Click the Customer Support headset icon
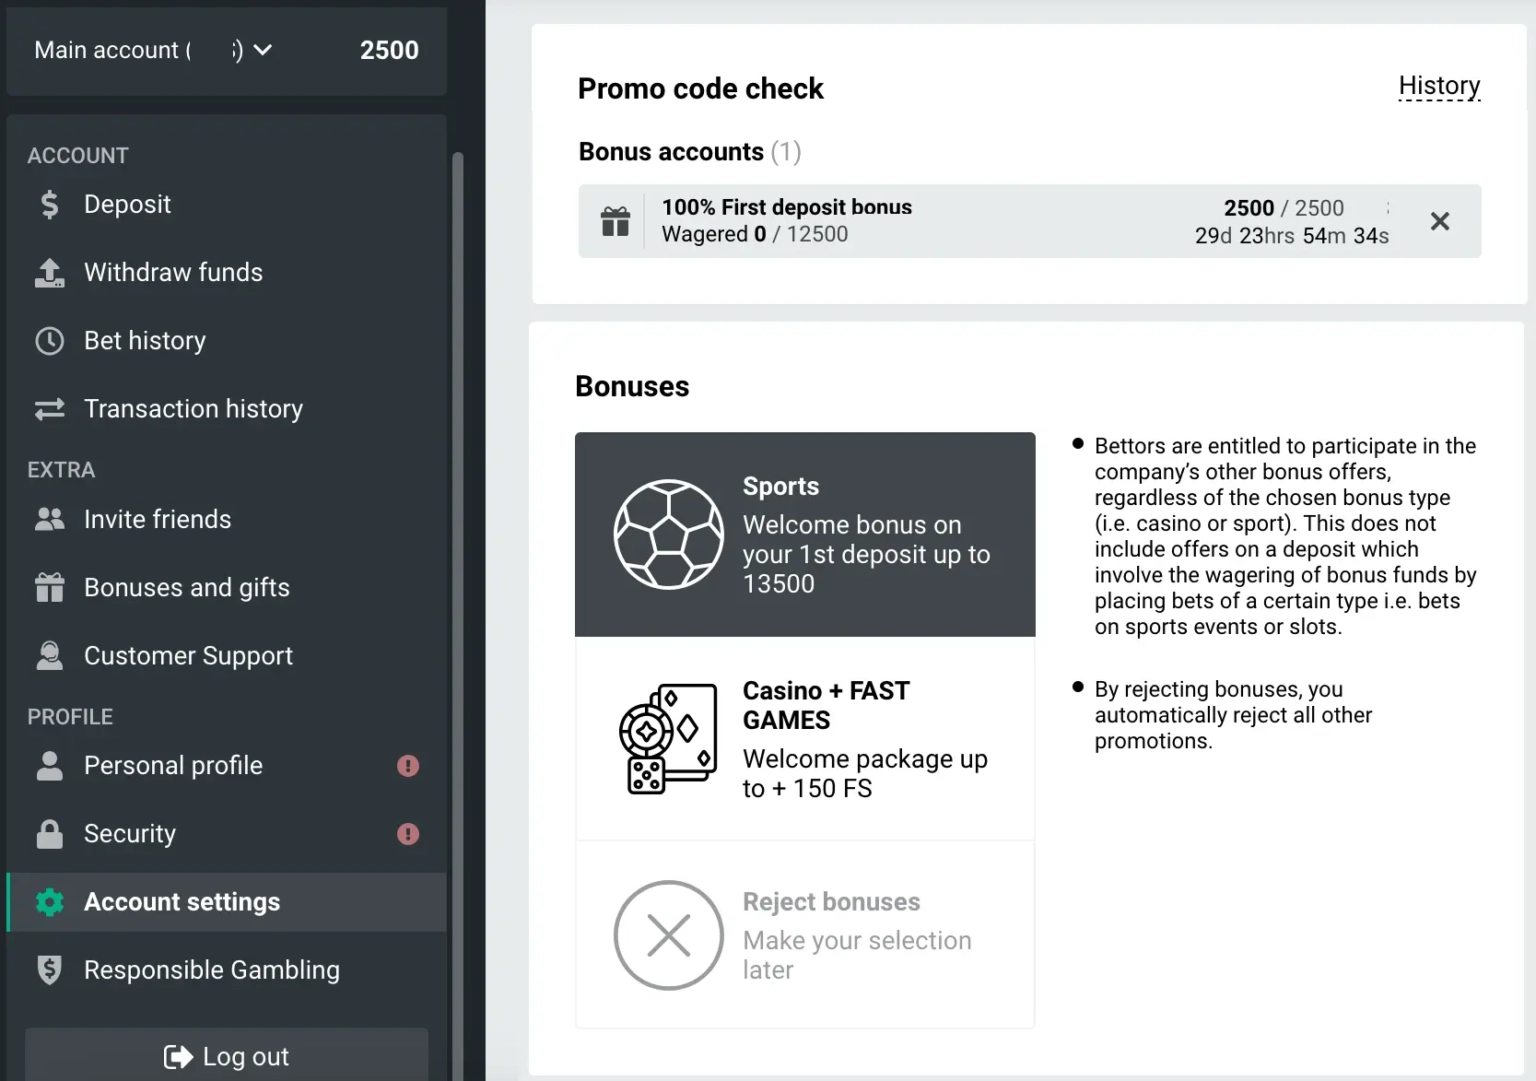 click(49, 655)
